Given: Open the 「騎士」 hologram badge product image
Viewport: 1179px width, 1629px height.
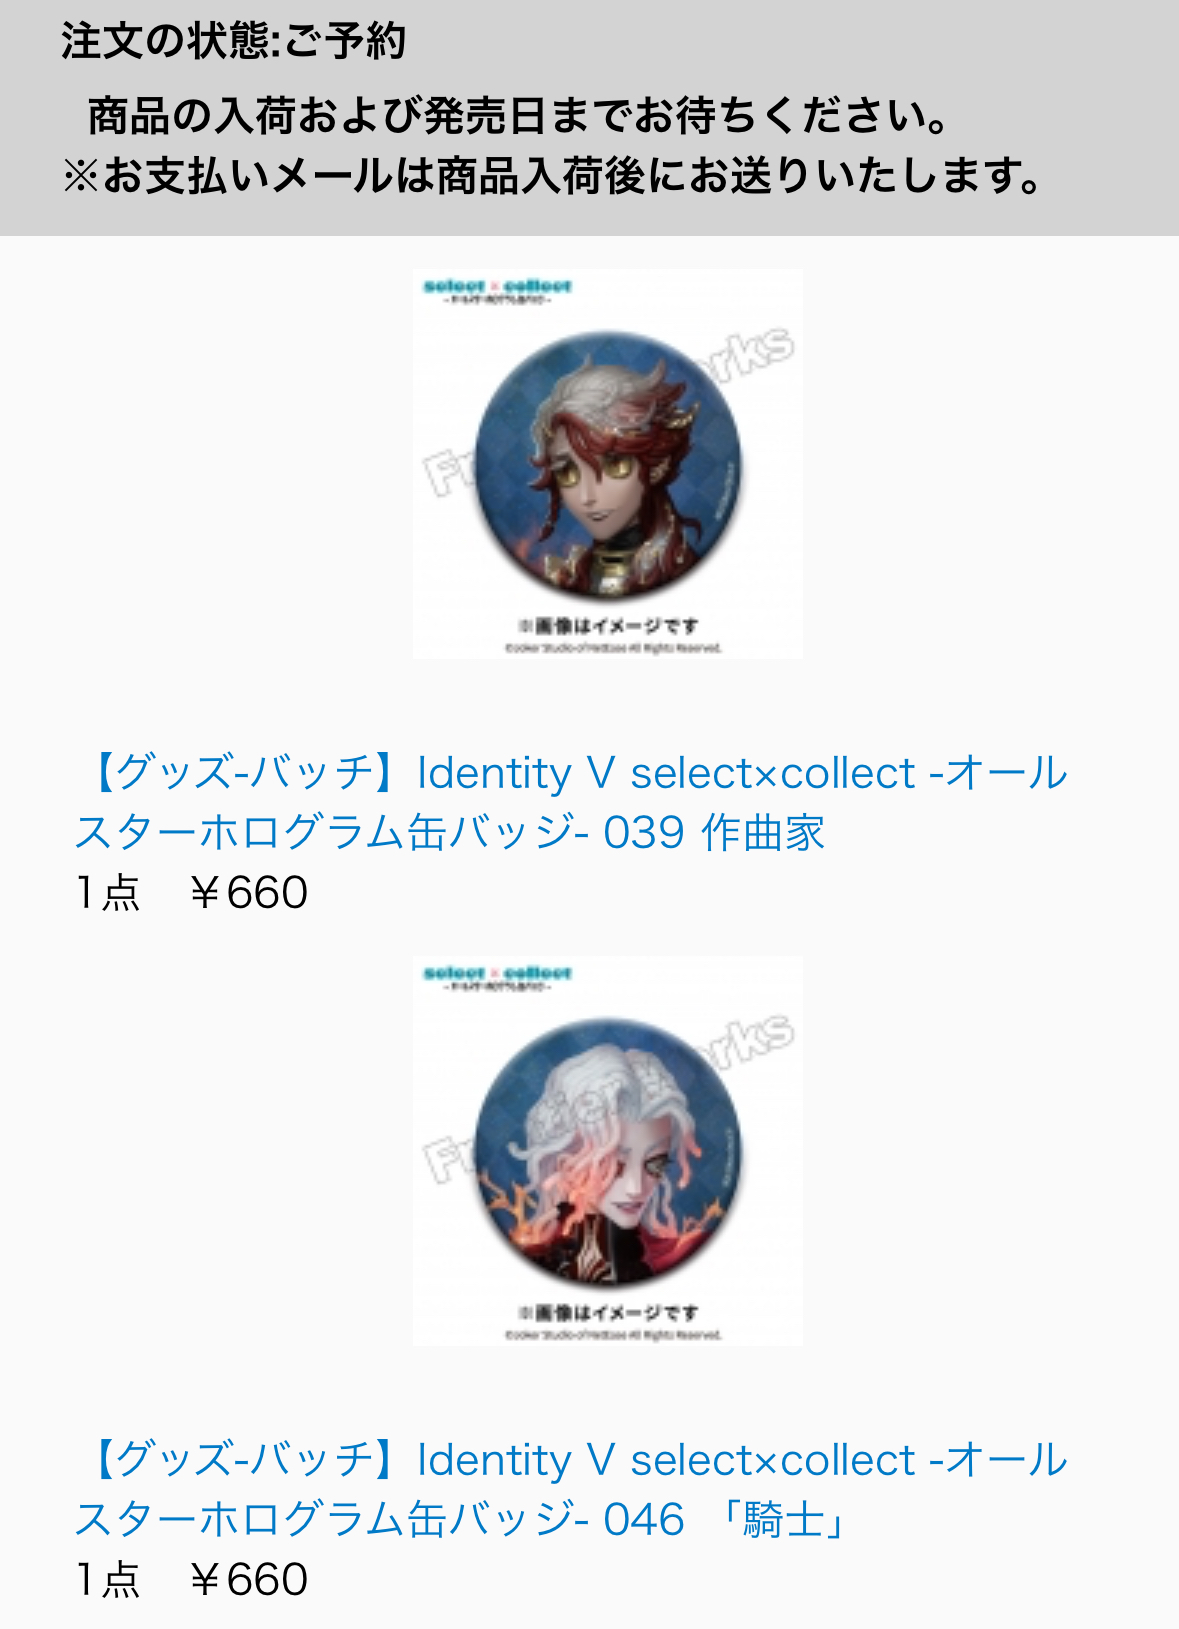Looking at the screenshot, I should coord(608,1151).
